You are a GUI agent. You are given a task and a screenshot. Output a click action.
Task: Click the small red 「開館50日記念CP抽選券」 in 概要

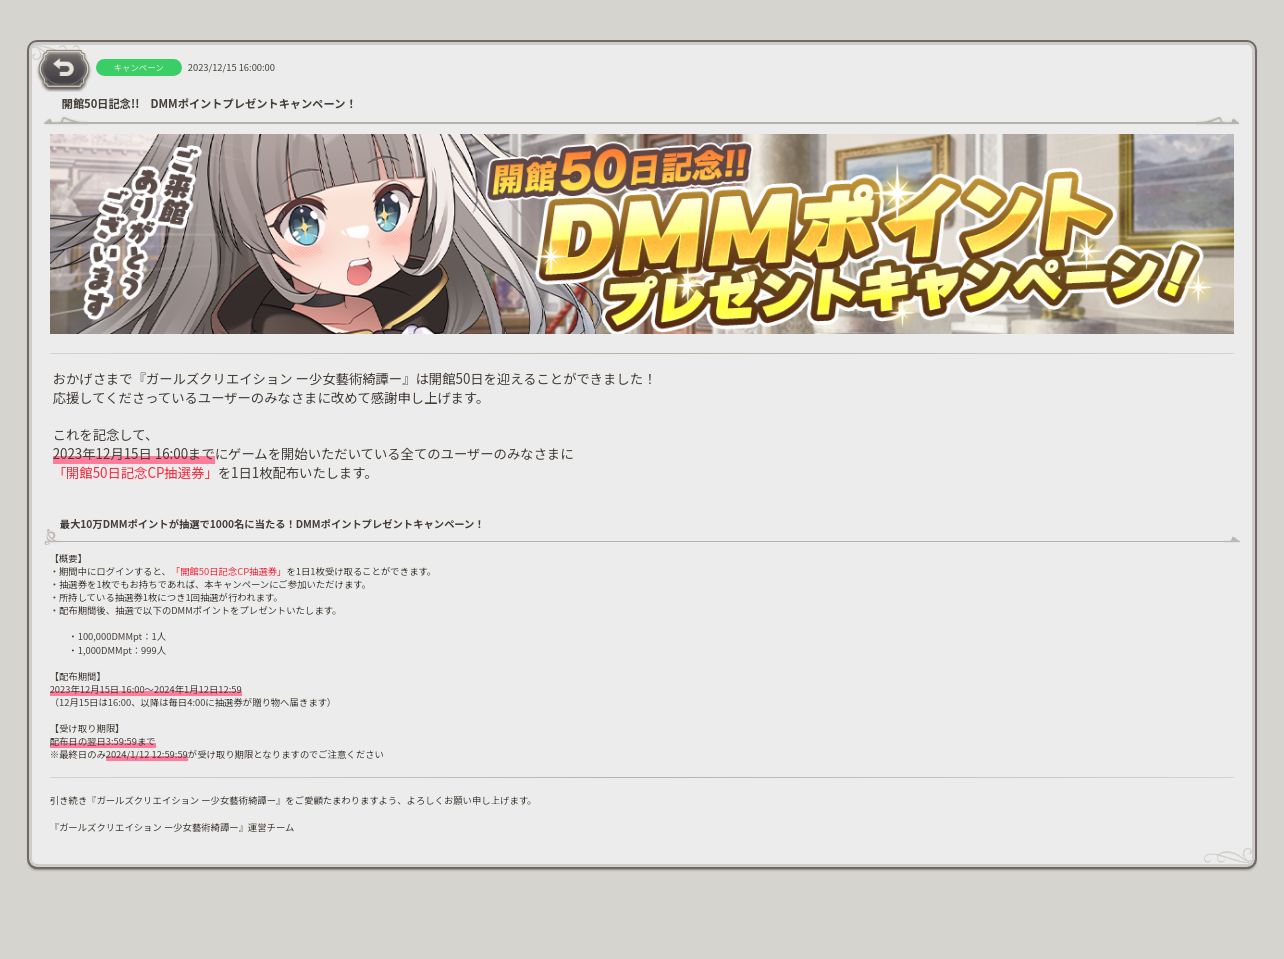[x=228, y=572]
